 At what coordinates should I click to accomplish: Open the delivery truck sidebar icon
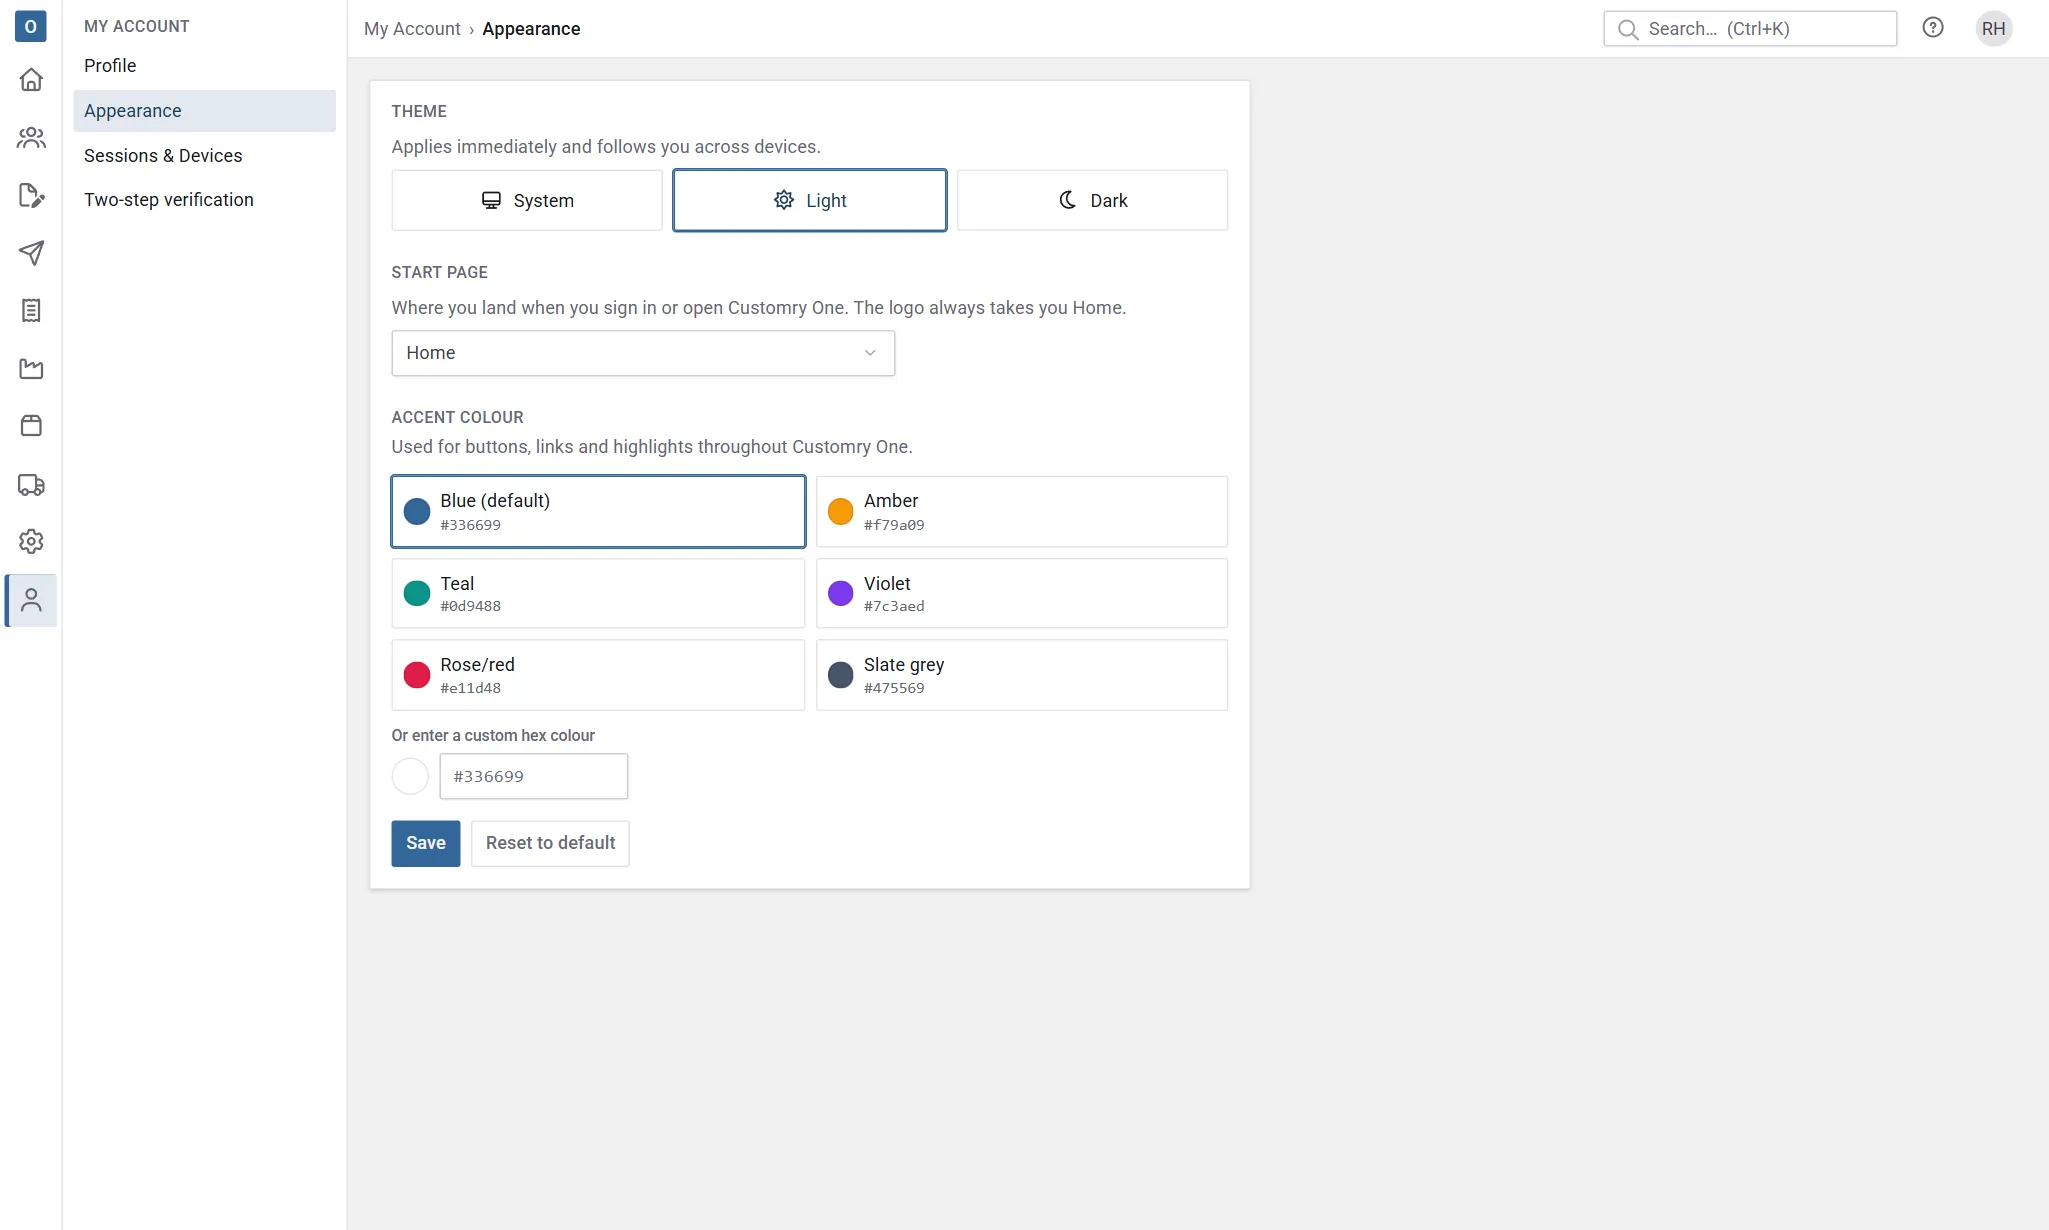pos(31,484)
